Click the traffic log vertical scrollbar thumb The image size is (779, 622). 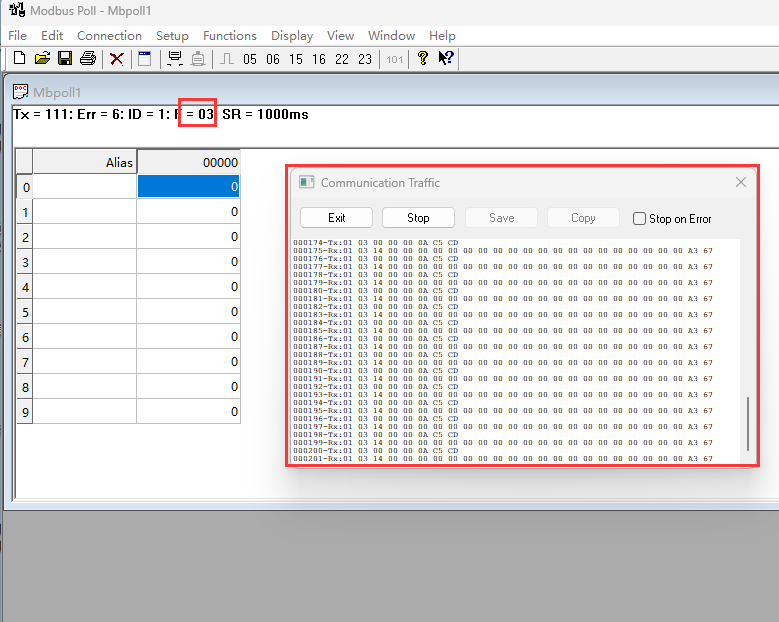(748, 423)
